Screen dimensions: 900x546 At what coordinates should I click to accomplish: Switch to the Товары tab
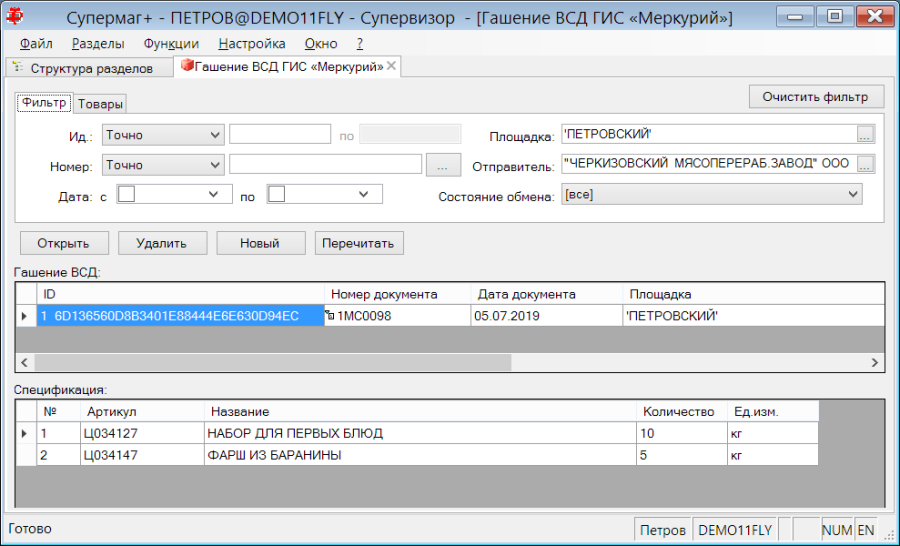[x=100, y=104]
